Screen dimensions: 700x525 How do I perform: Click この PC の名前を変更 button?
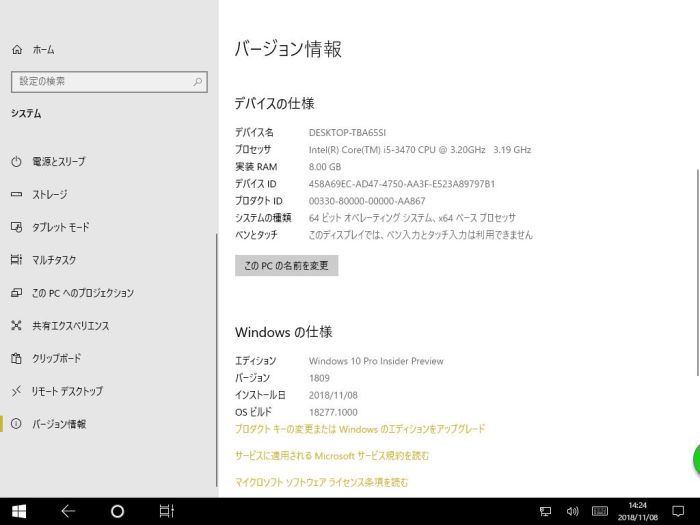(286, 265)
